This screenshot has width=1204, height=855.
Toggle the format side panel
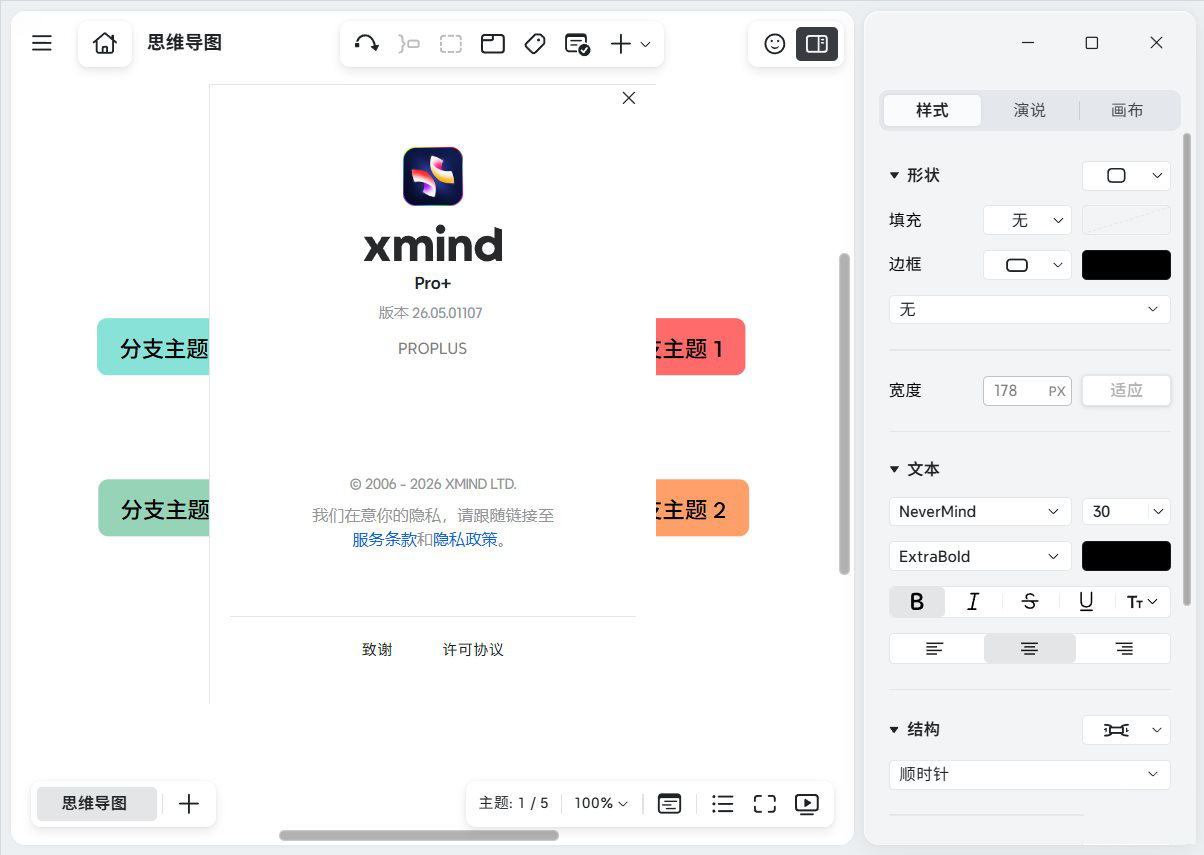(817, 44)
